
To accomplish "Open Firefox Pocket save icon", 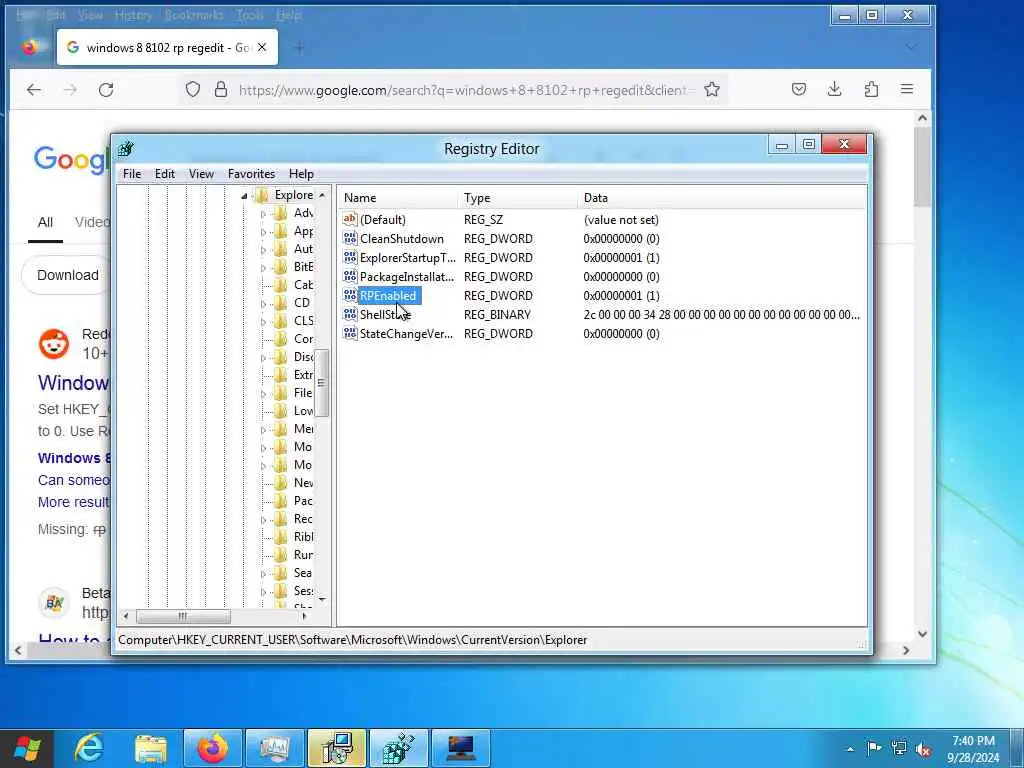I will point(799,89).
